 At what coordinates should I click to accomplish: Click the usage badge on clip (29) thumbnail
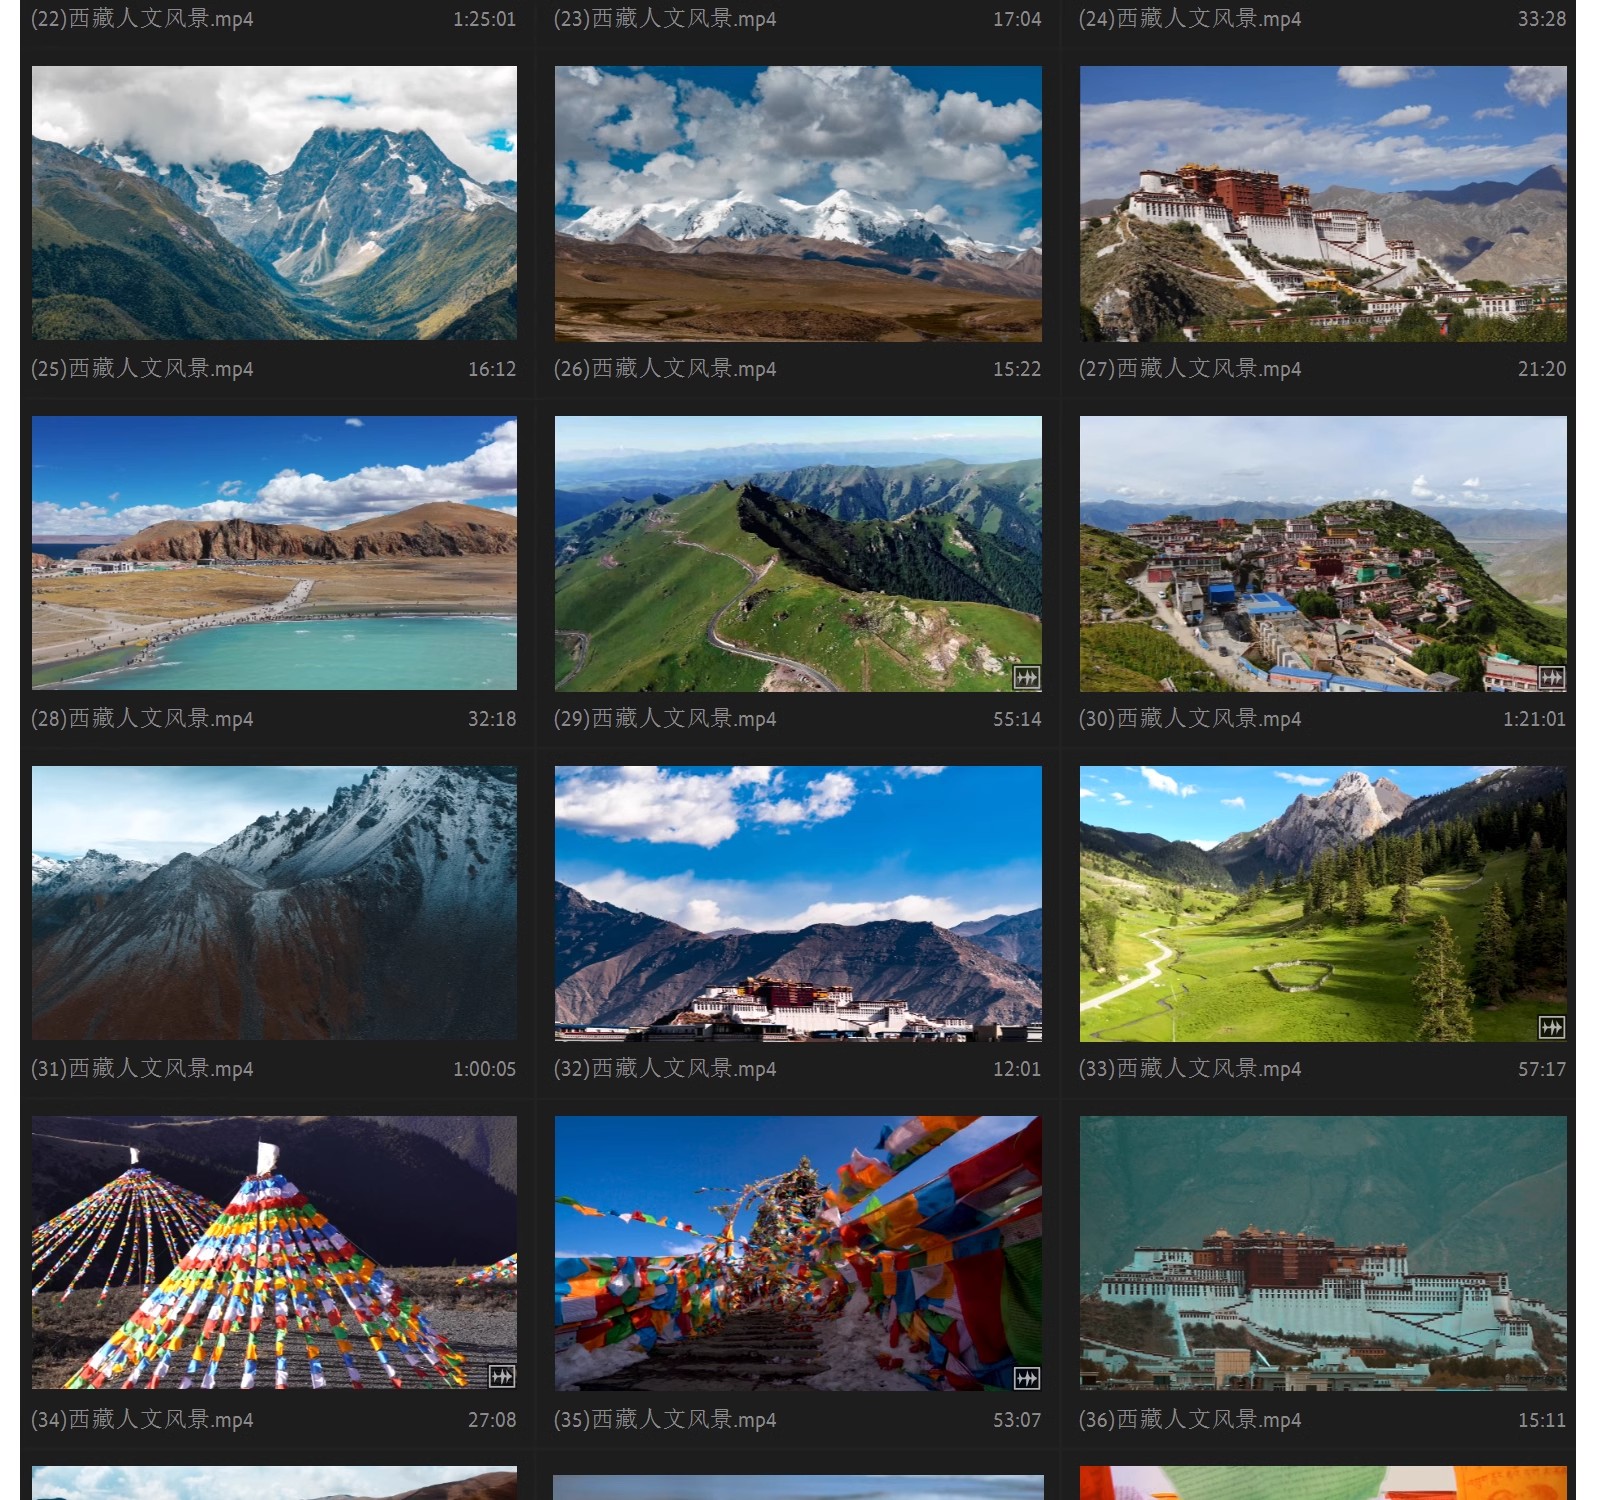(x=1027, y=677)
